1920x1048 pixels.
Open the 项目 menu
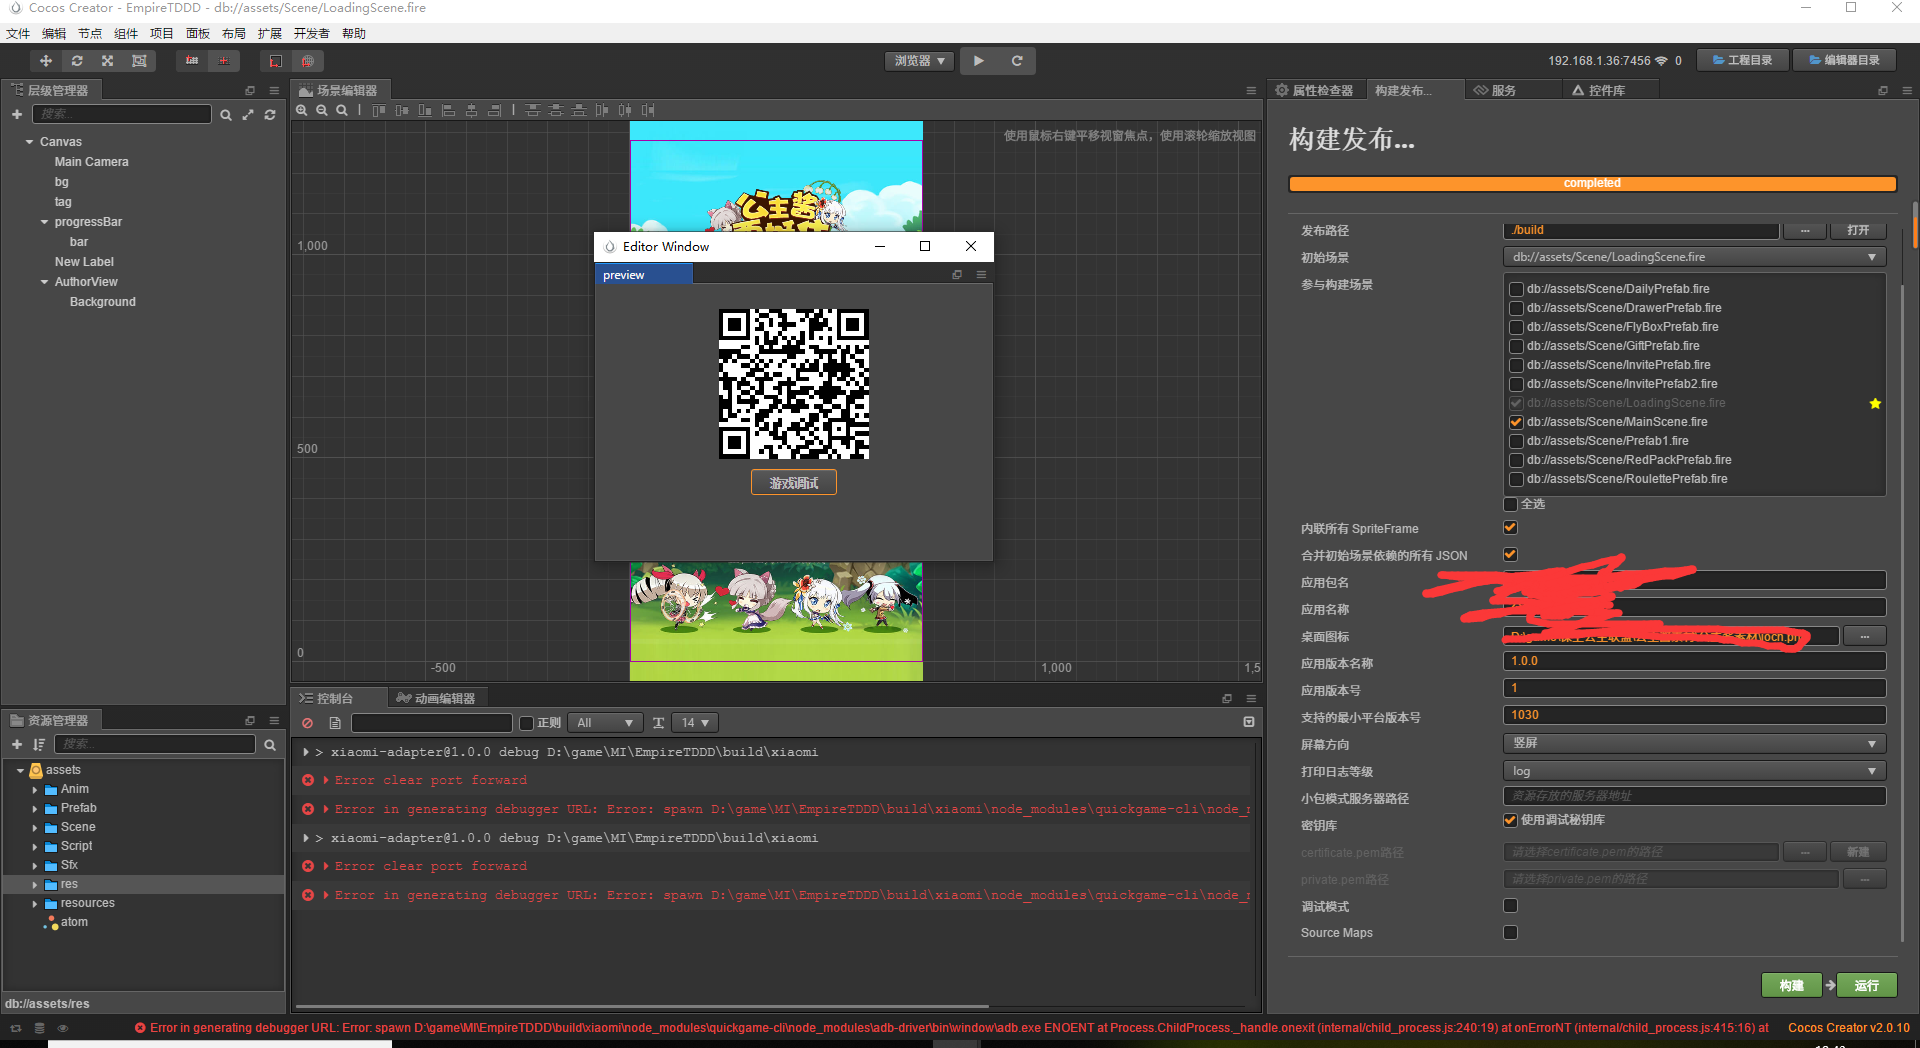[161, 34]
